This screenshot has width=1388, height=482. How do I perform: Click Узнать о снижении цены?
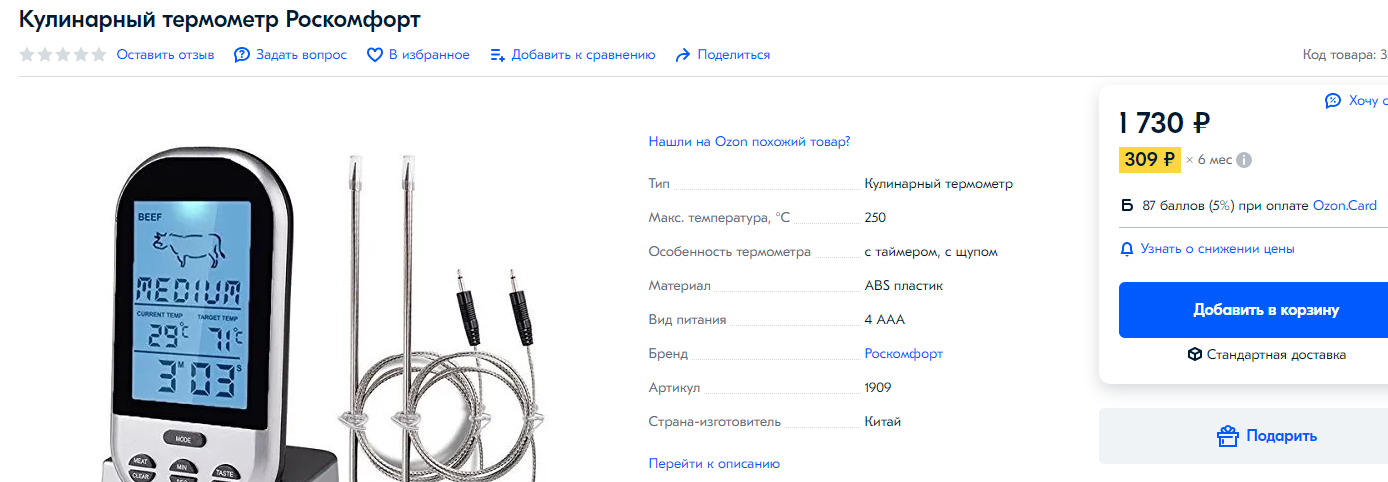pyautogui.click(x=1218, y=248)
